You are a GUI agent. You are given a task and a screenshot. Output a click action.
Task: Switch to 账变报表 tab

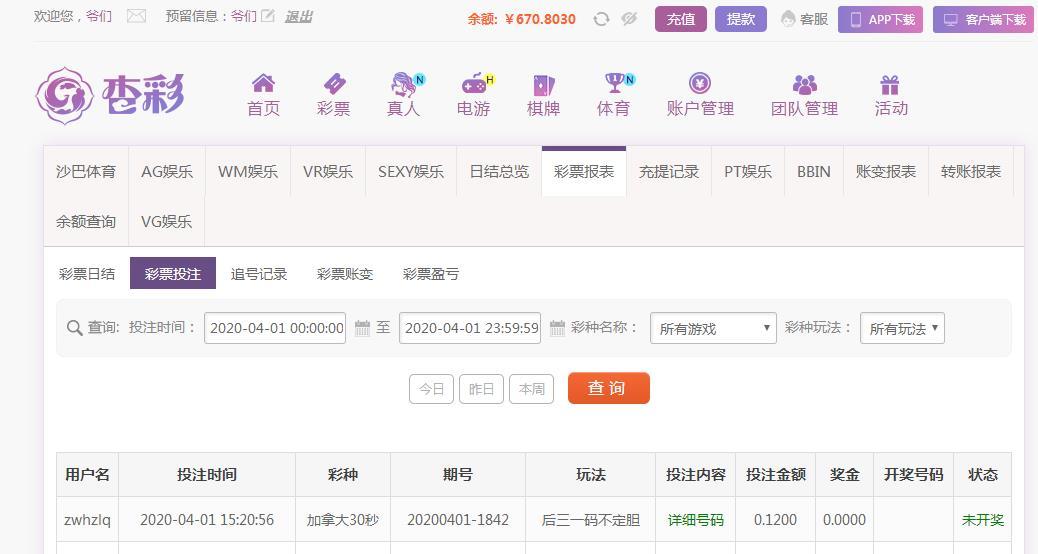(x=886, y=171)
